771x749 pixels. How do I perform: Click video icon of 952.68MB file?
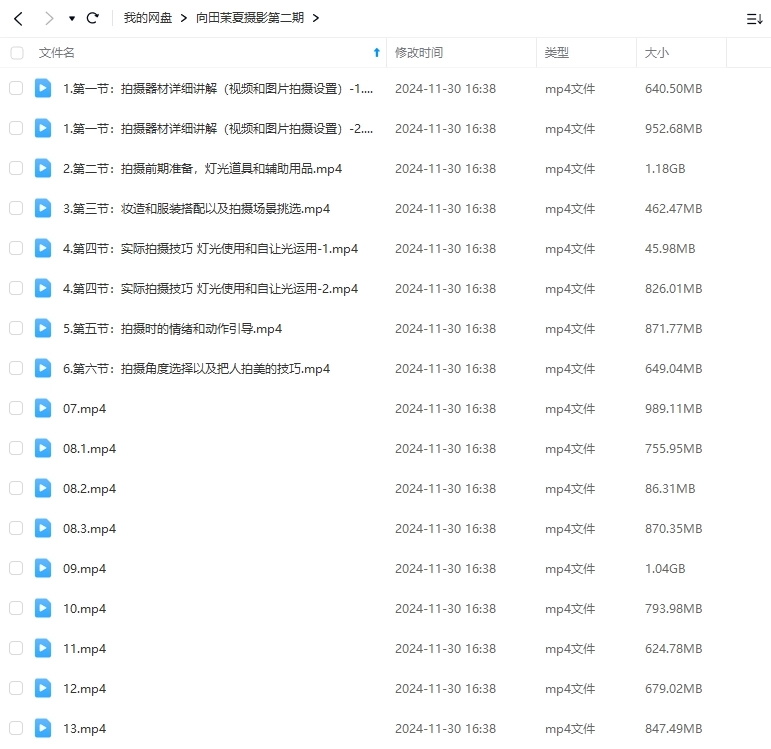(43, 128)
